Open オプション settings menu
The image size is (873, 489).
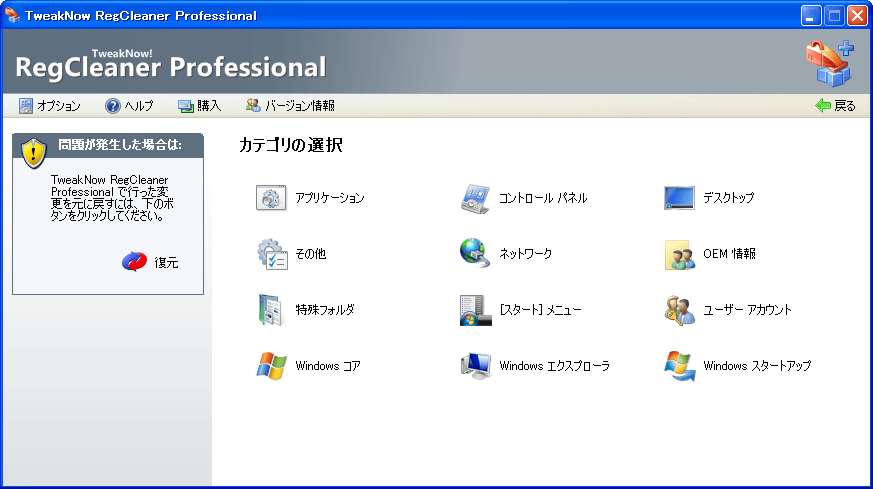tap(59, 106)
